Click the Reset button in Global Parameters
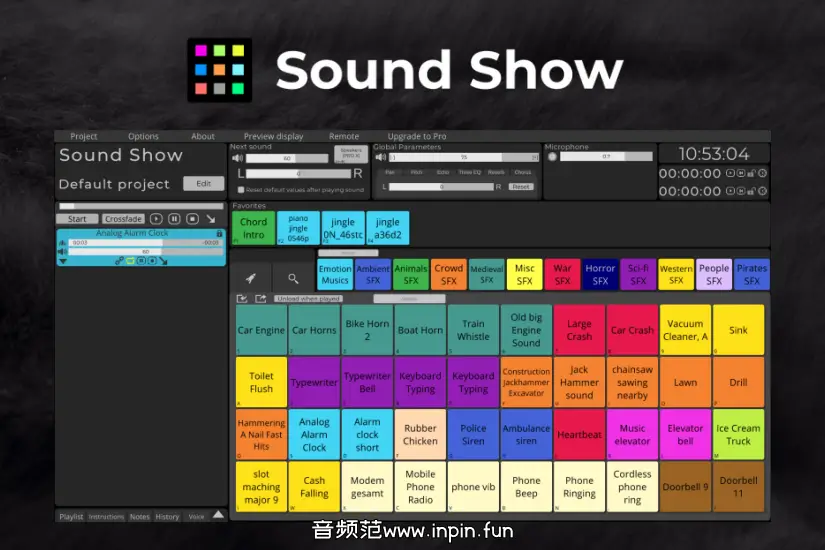The image size is (825, 550). coord(521,187)
